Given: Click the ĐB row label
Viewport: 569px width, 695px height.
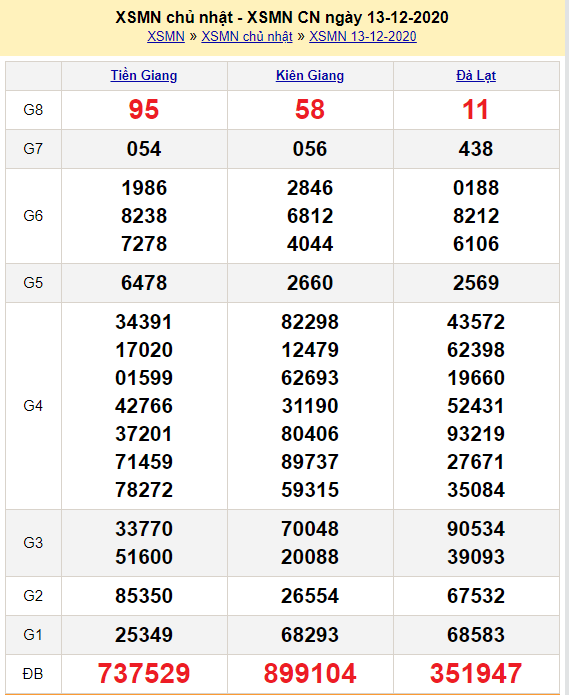Looking at the screenshot, I should (x=33, y=674).
